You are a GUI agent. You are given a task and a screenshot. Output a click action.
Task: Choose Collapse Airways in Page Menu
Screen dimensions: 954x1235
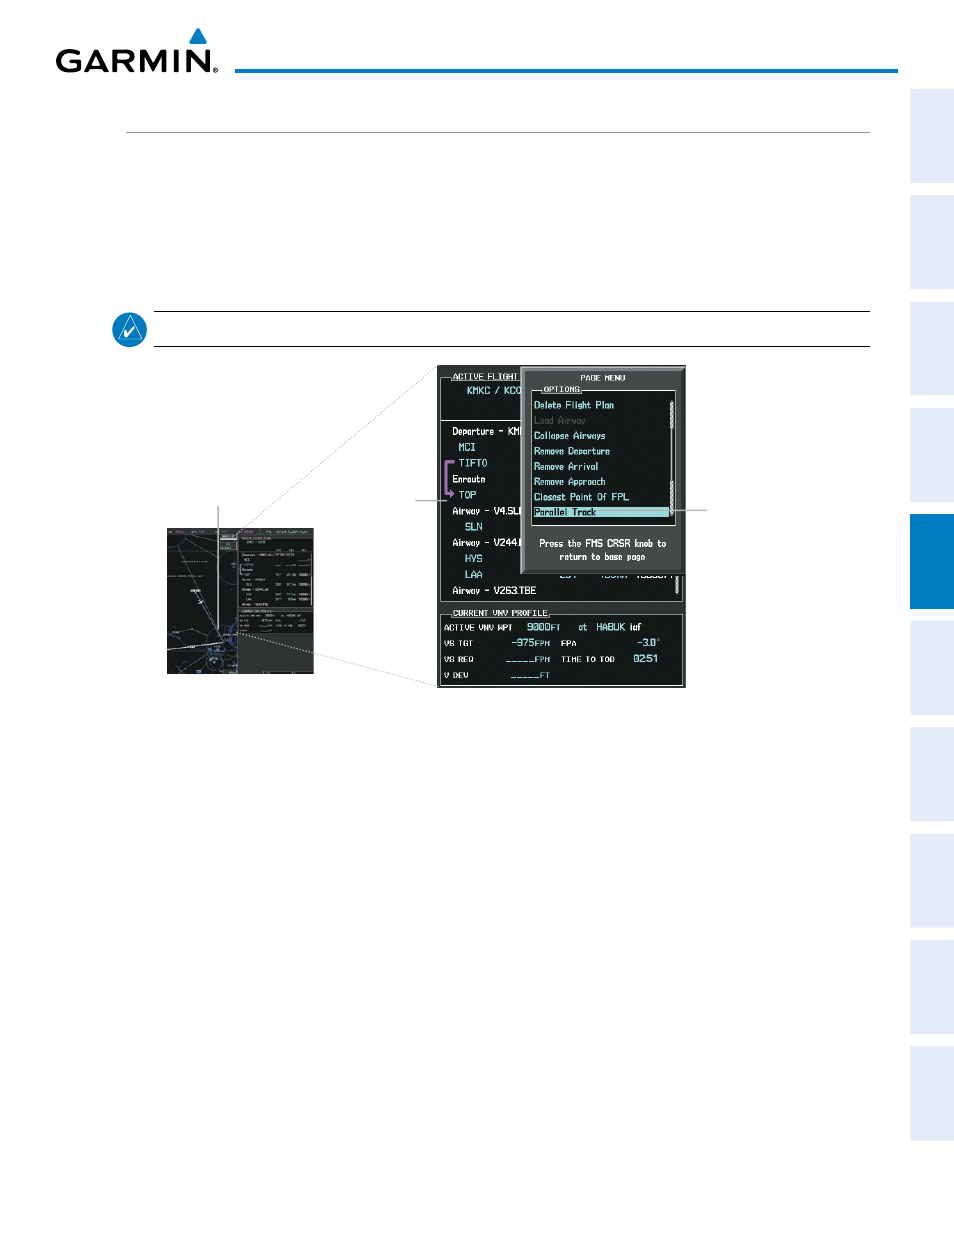tap(570, 436)
